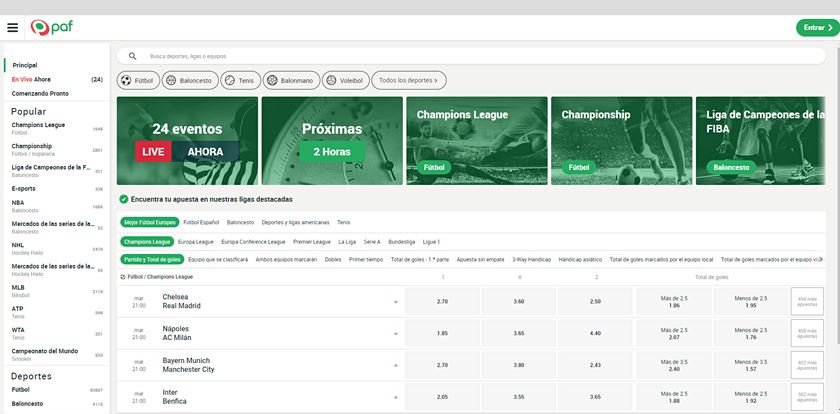
Task: Bet Real Madrid win at 2.50
Action: [x=595, y=302]
